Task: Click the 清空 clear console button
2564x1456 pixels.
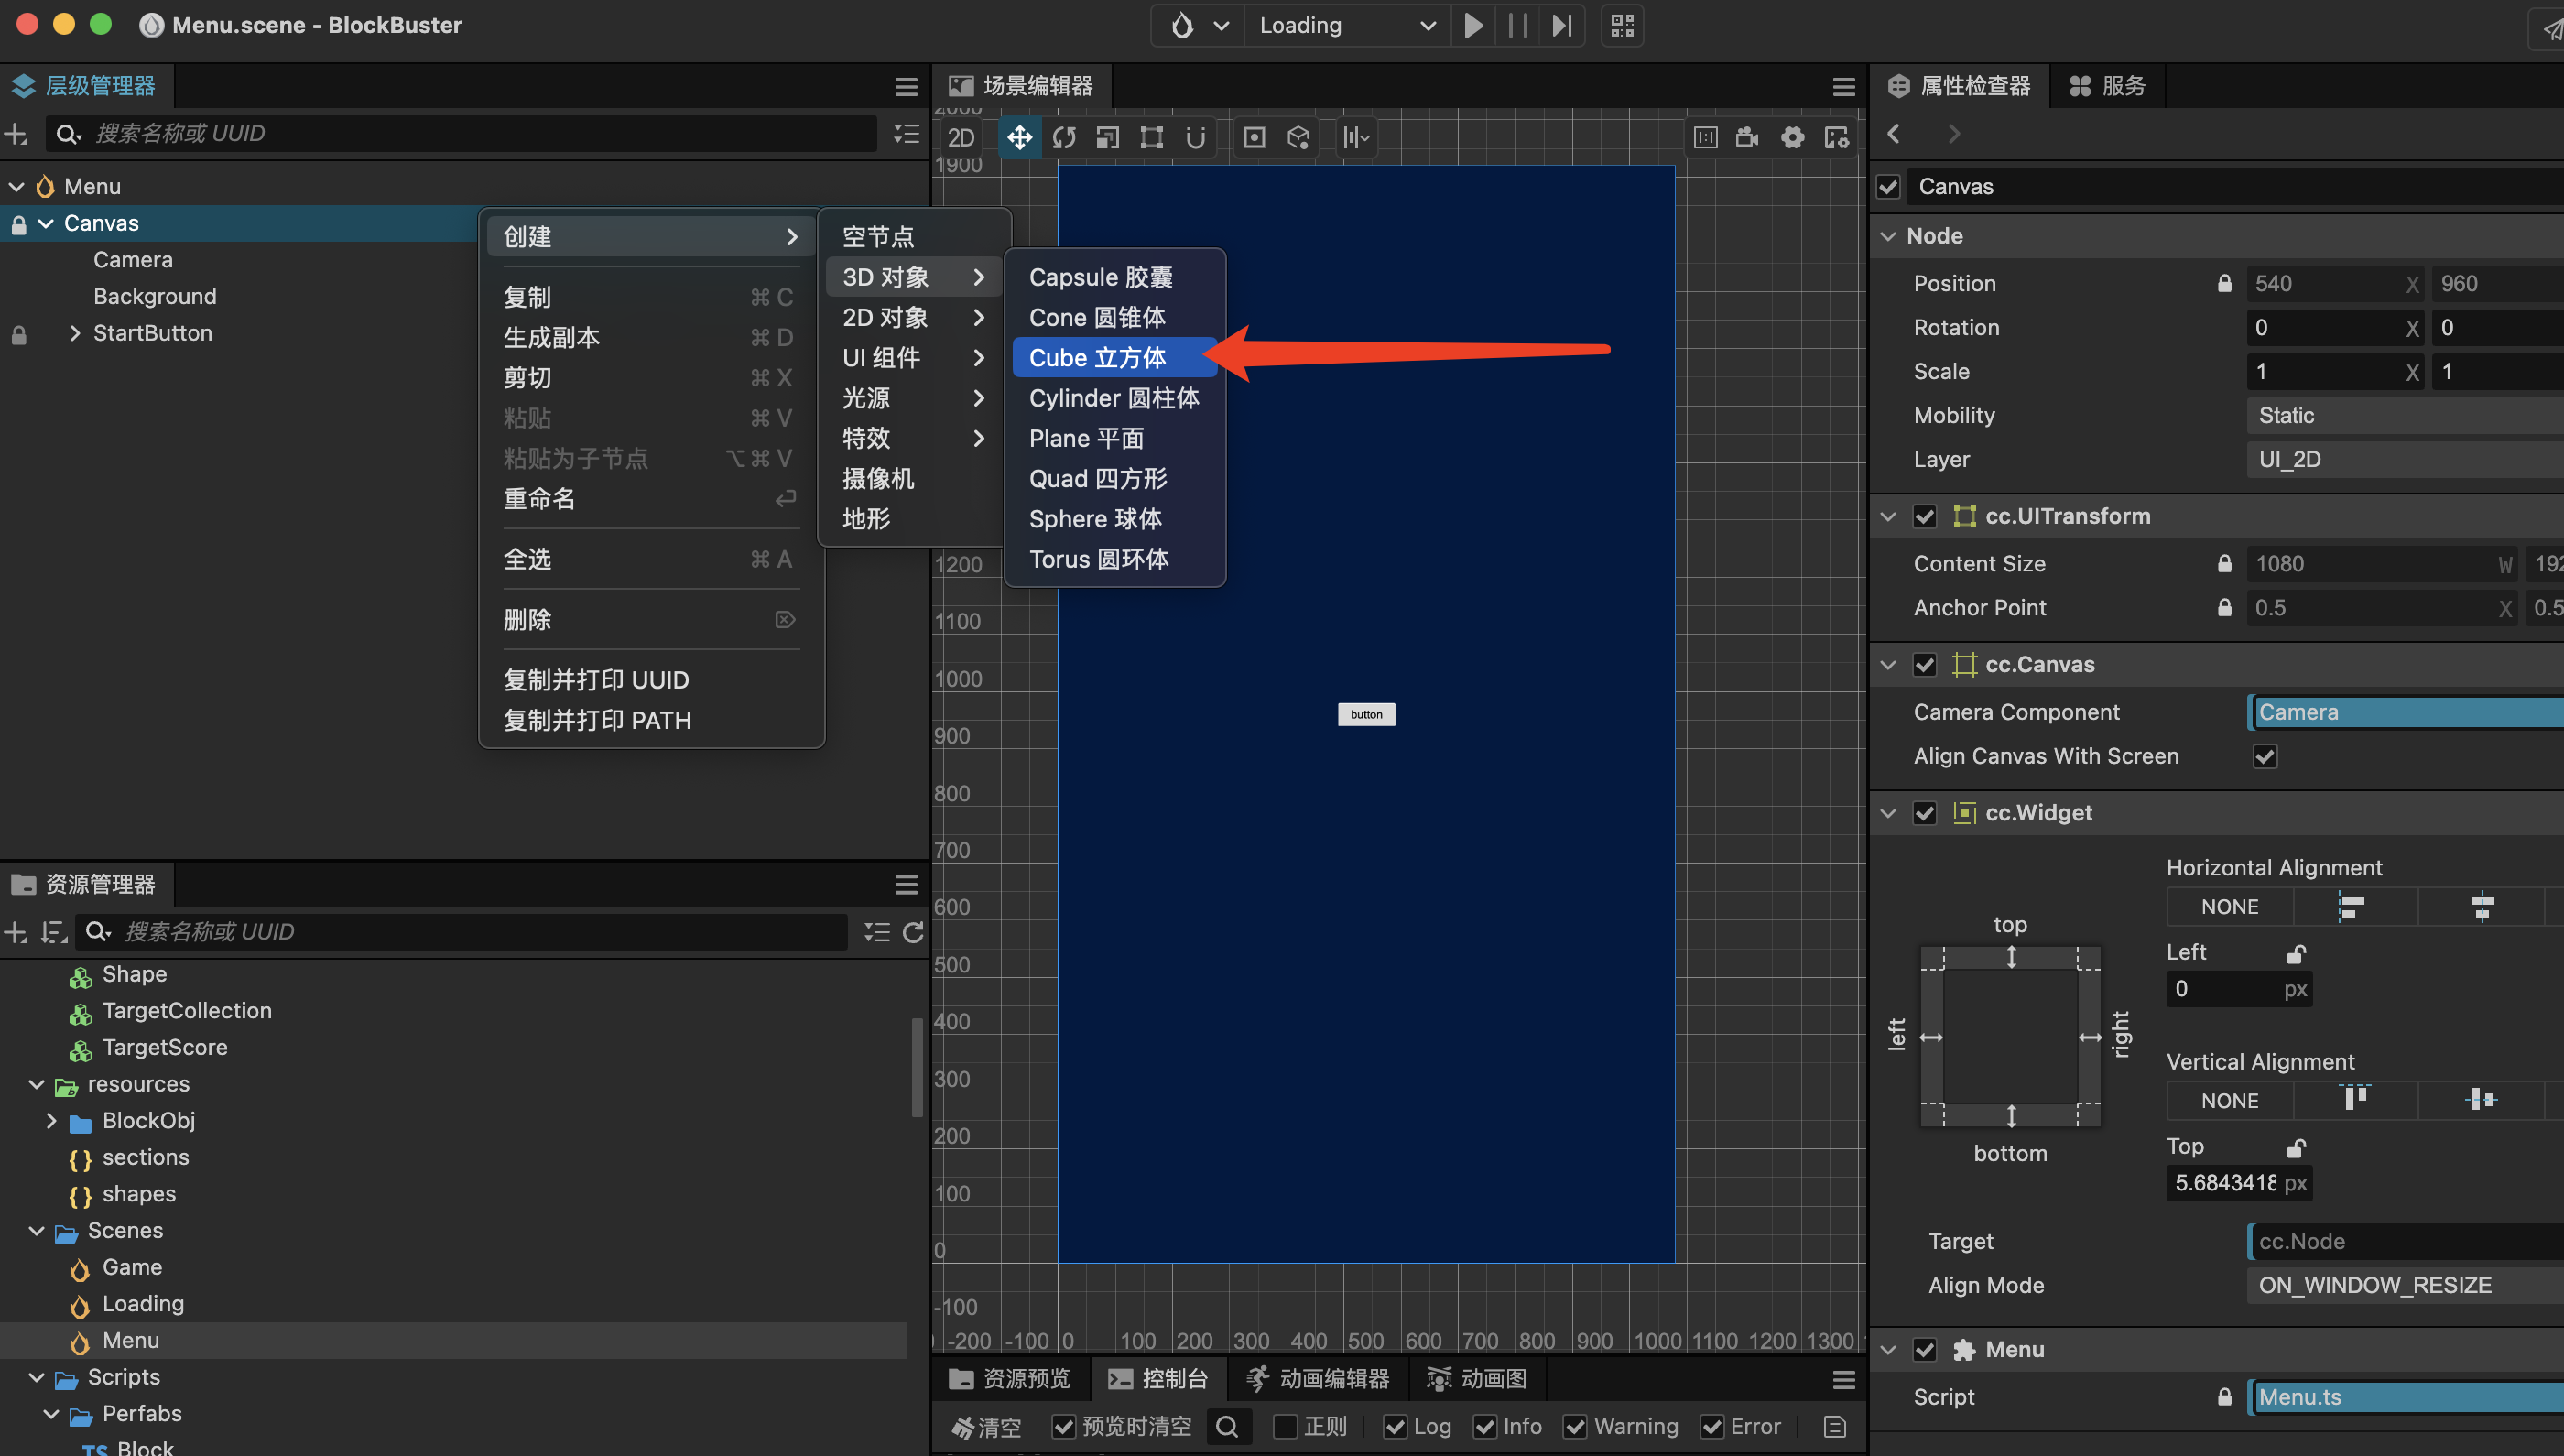Action: click(986, 1426)
